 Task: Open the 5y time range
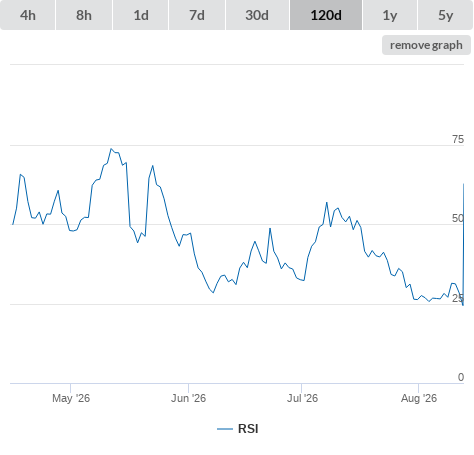click(446, 15)
